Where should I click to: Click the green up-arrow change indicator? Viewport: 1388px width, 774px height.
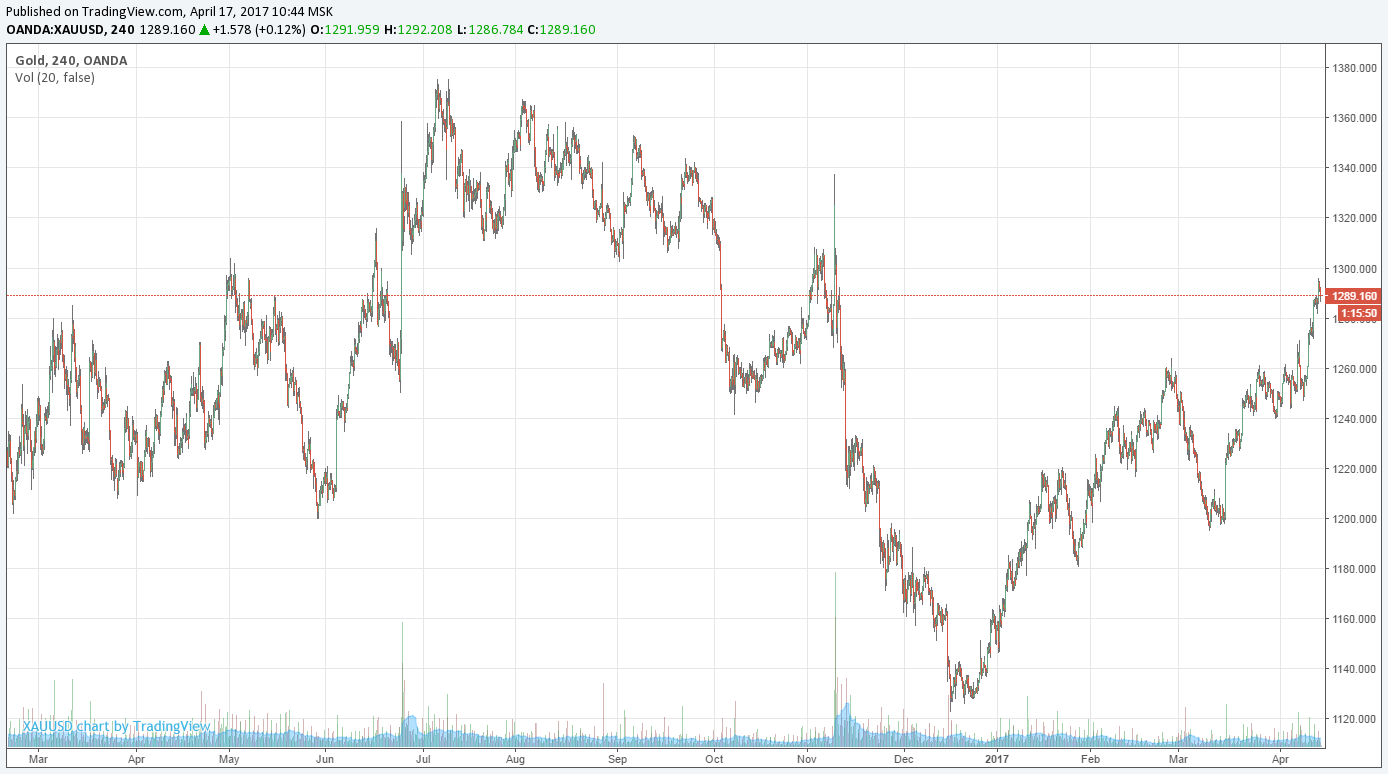coord(204,30)
